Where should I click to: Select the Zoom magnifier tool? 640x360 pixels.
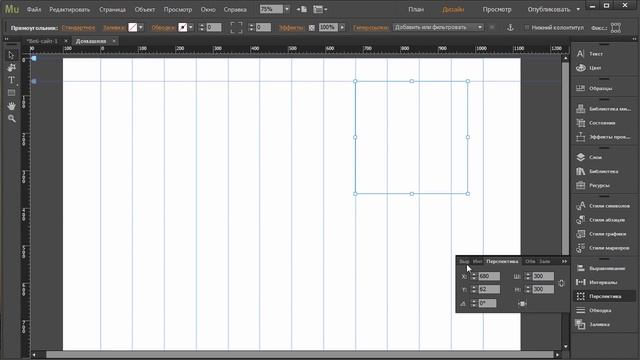tap(11, 118)
